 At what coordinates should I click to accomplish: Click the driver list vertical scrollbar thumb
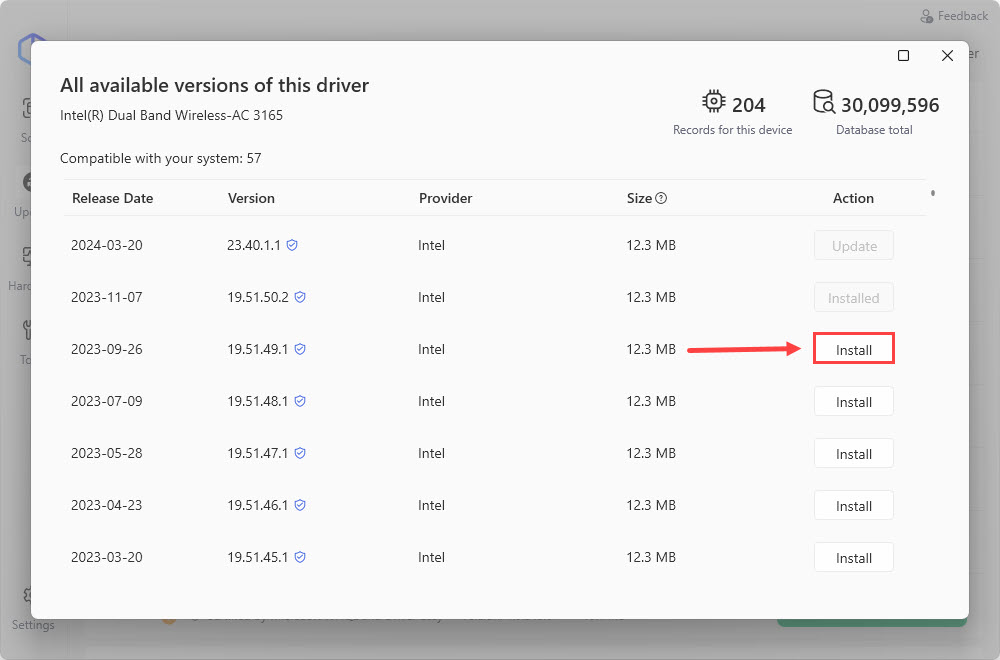[933, 192]
